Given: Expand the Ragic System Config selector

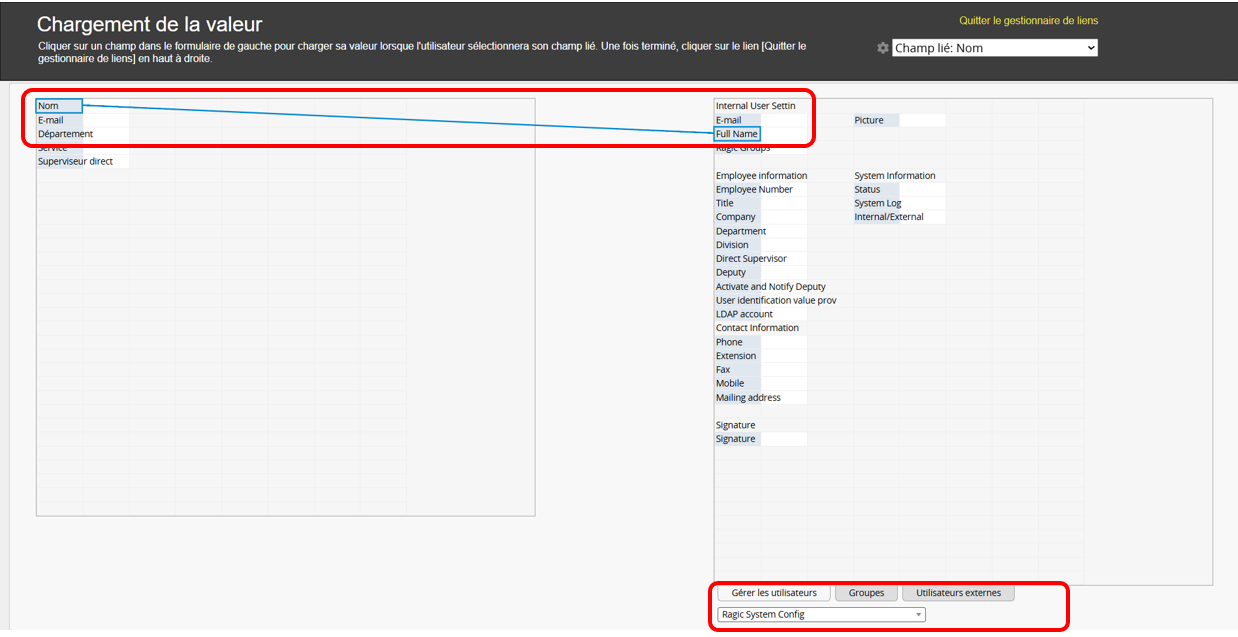Looking at the screenshot, I should 820,615.
